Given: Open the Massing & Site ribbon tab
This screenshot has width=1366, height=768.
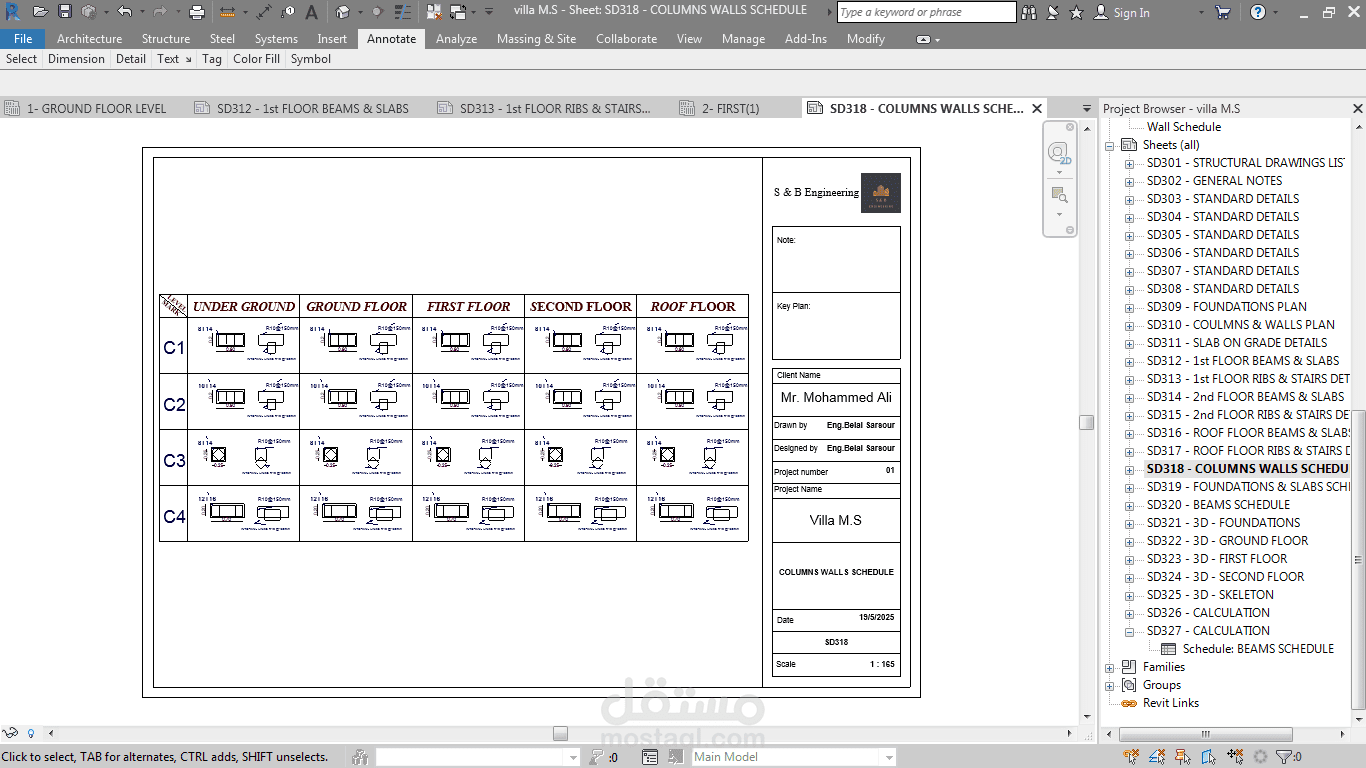Looking at the screenshot, I should 536,39.
